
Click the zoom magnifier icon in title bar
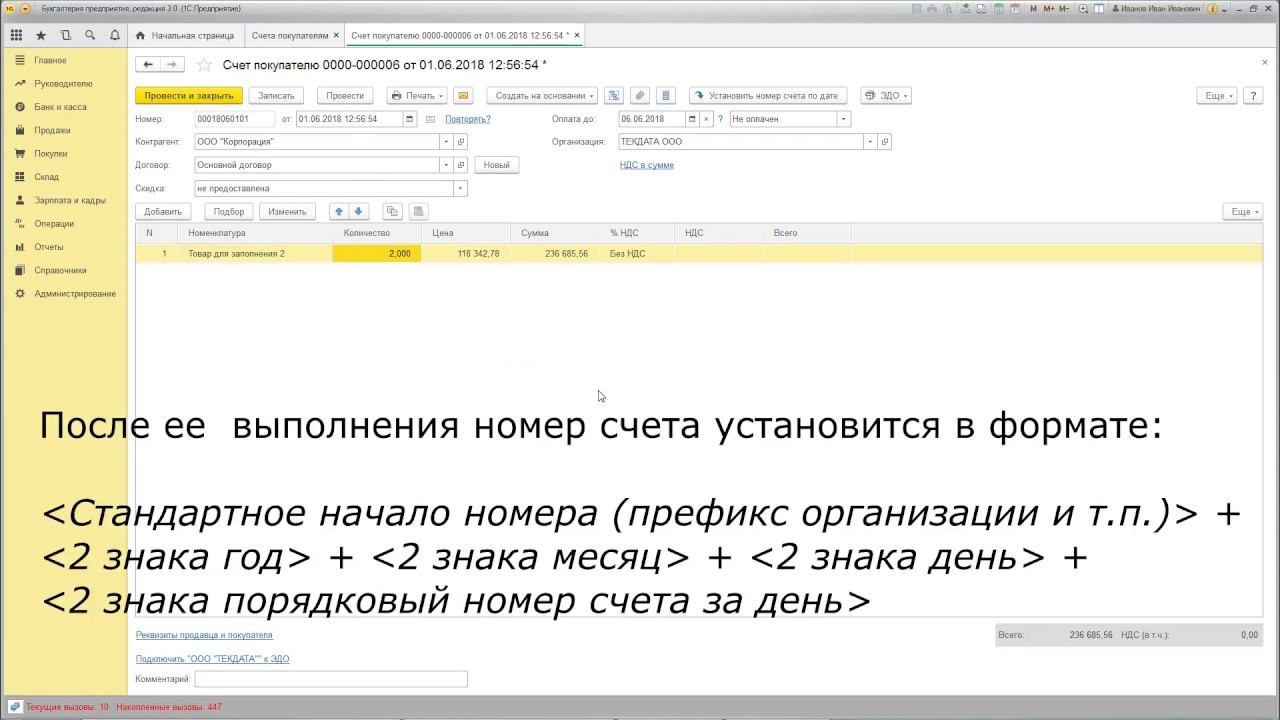[1084, 9]
